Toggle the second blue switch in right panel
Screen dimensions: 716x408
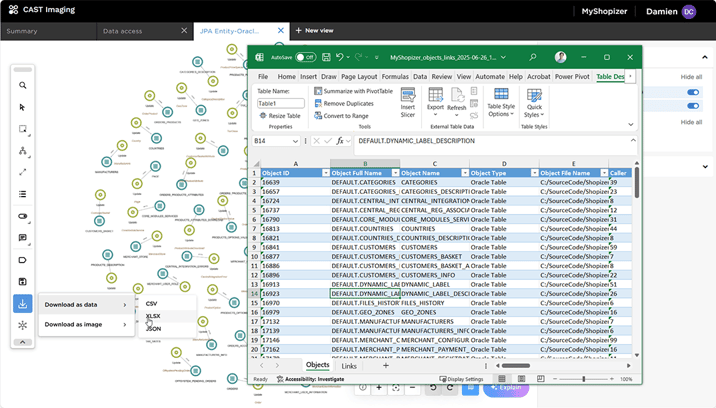coord(693,106)
